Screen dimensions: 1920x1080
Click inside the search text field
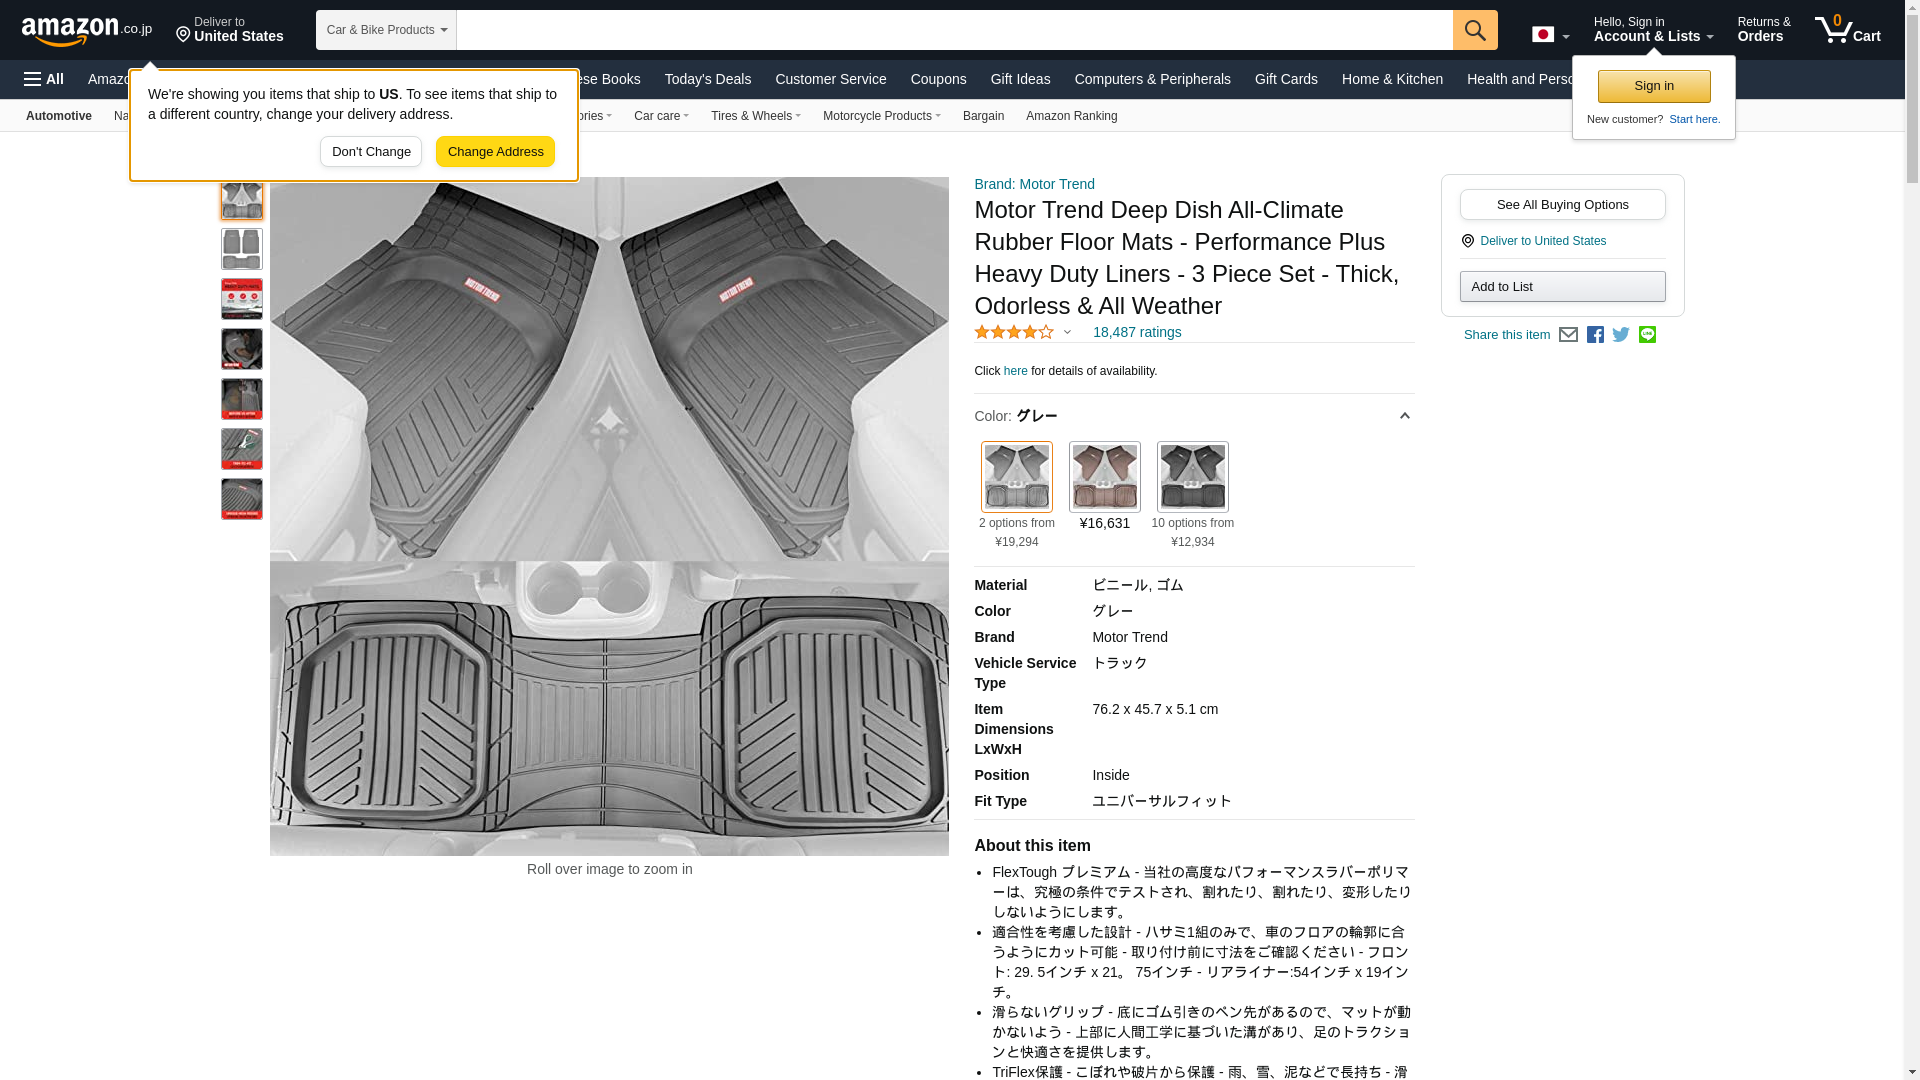(x=954, y=30)
